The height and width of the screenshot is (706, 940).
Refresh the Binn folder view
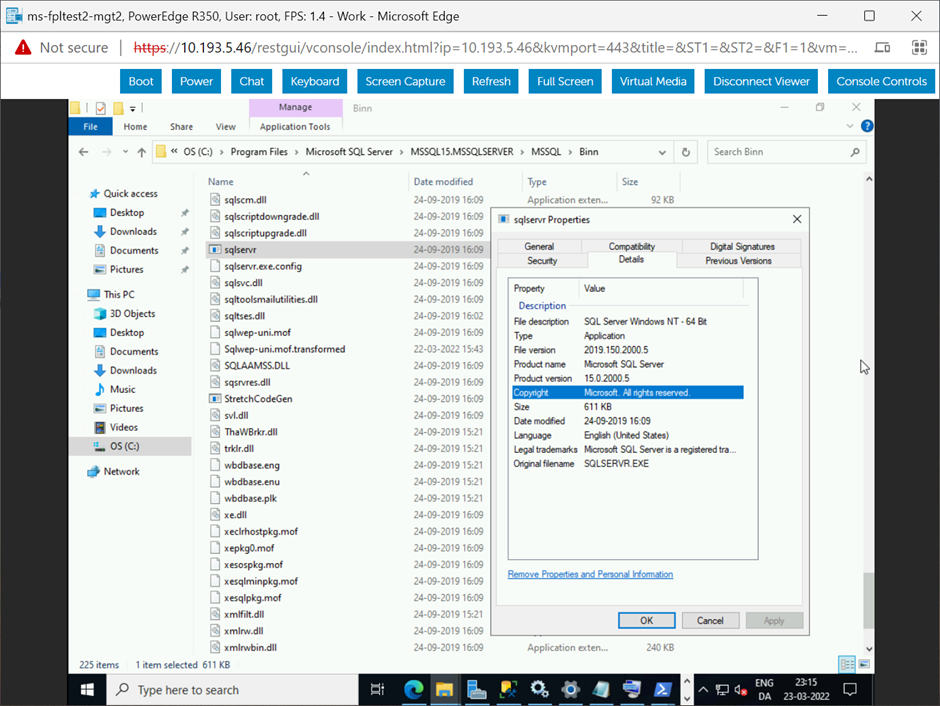point(686,152)
